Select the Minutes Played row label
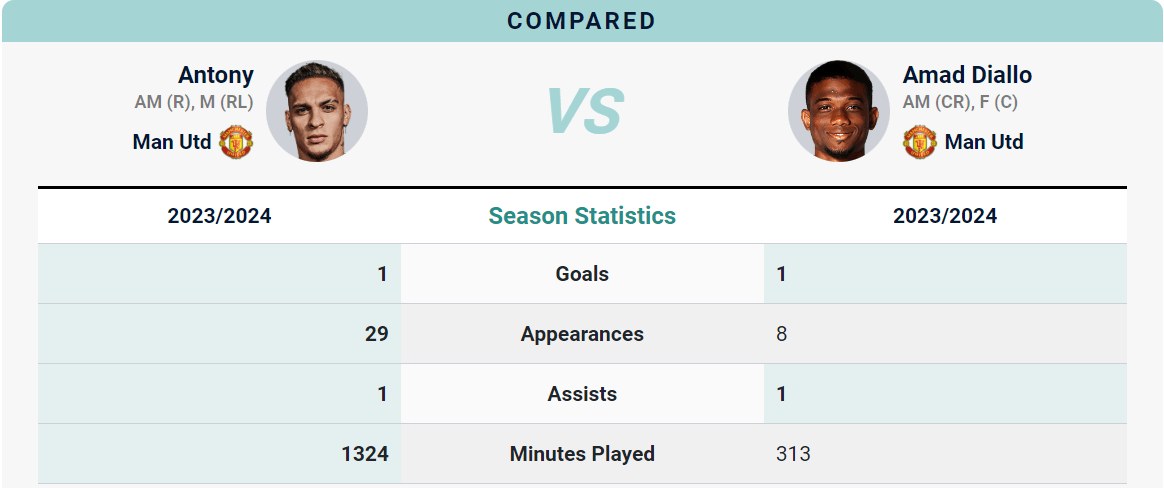The width and height of the screenshot is (1164, 488). (582, 454)
